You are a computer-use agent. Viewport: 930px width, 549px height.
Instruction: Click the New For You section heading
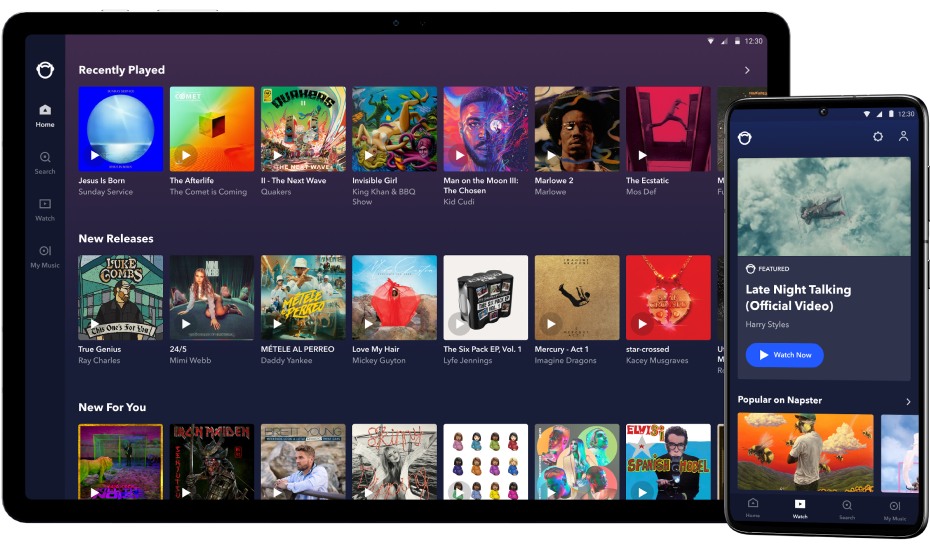(x=112, y=407)
